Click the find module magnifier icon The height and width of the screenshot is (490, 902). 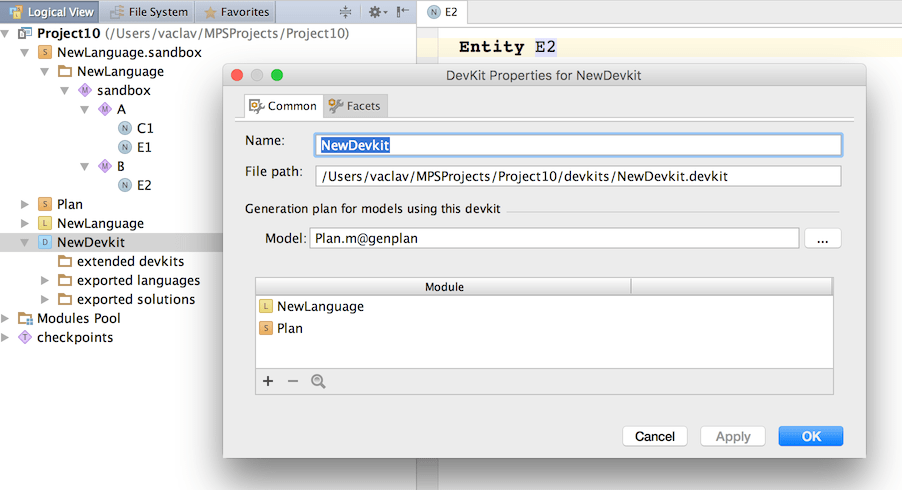(x=318, y=381)
